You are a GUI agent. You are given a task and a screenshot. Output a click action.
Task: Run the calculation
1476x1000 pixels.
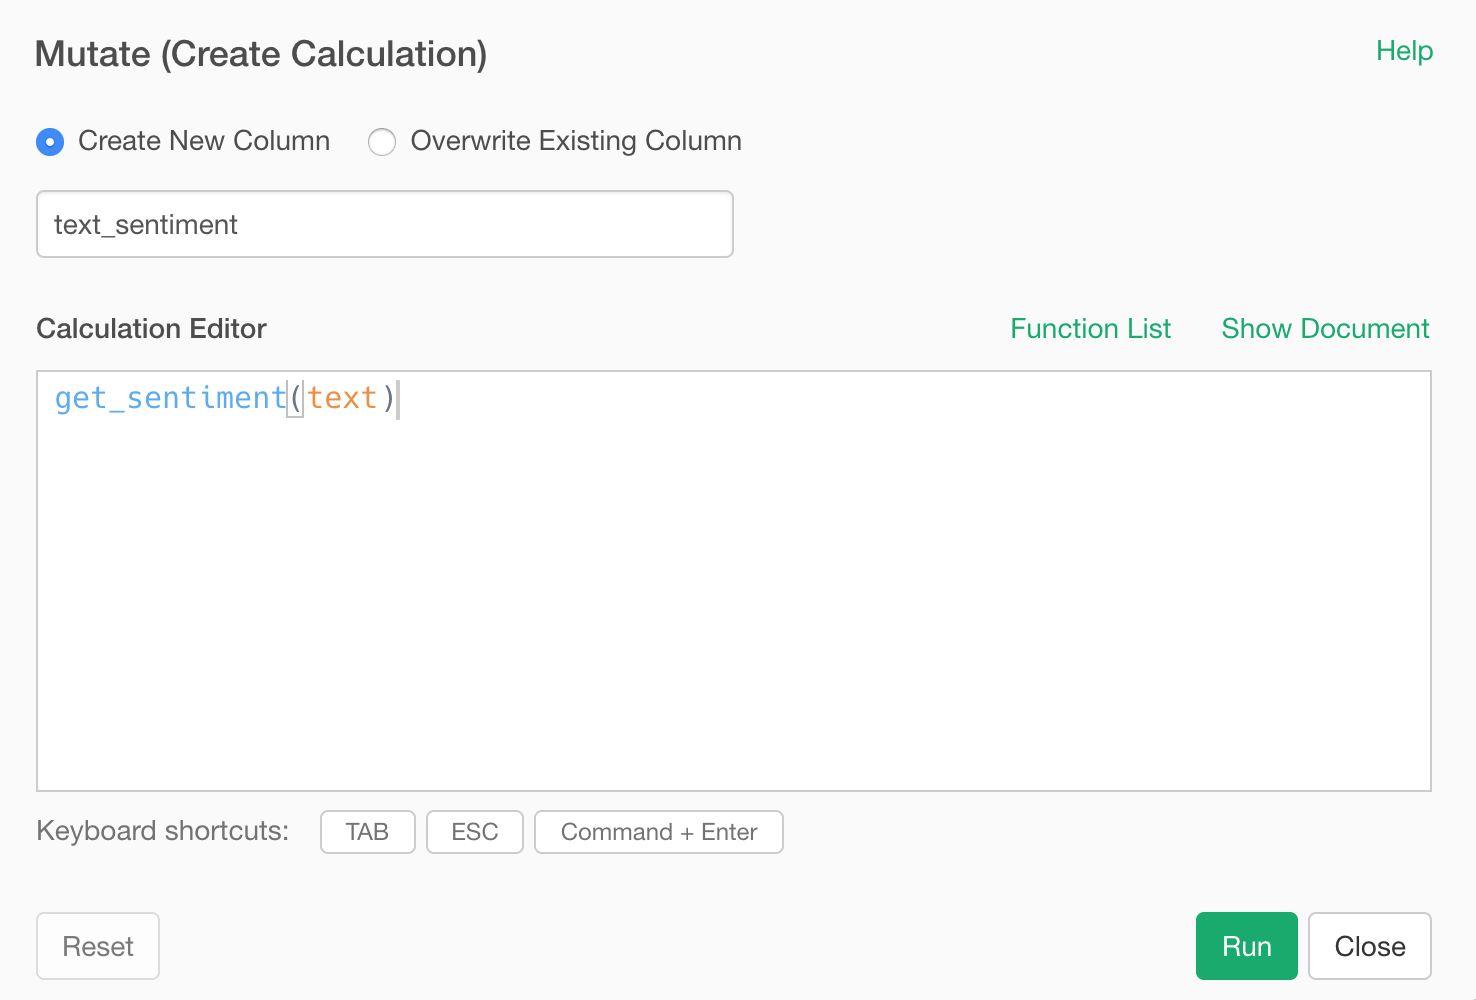pos(1245,946)
